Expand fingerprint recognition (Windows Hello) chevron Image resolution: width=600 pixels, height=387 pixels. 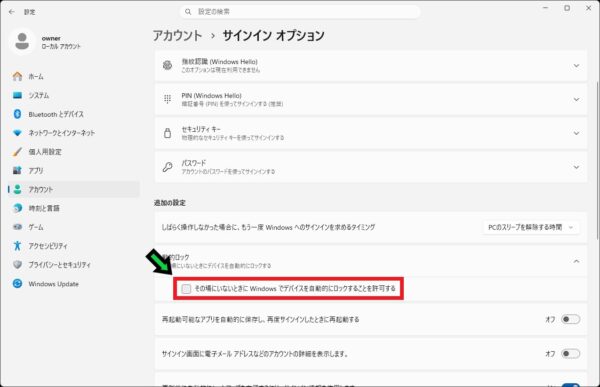[x=576, y=65]
